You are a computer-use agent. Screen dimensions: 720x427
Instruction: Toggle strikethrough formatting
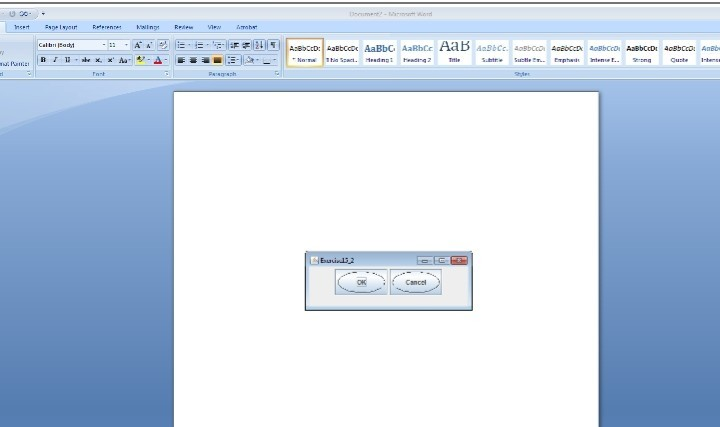tap(86, 60)
